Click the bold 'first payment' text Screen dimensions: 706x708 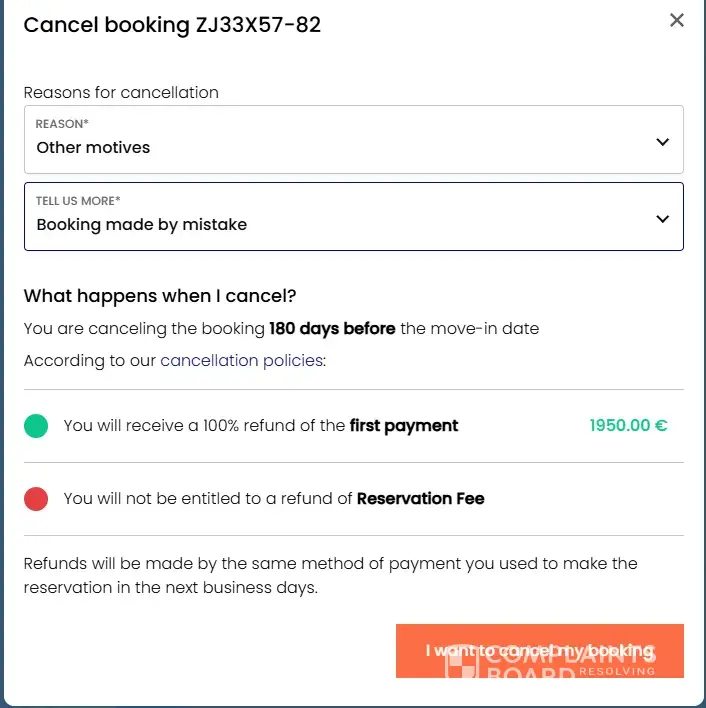(404, 425)
